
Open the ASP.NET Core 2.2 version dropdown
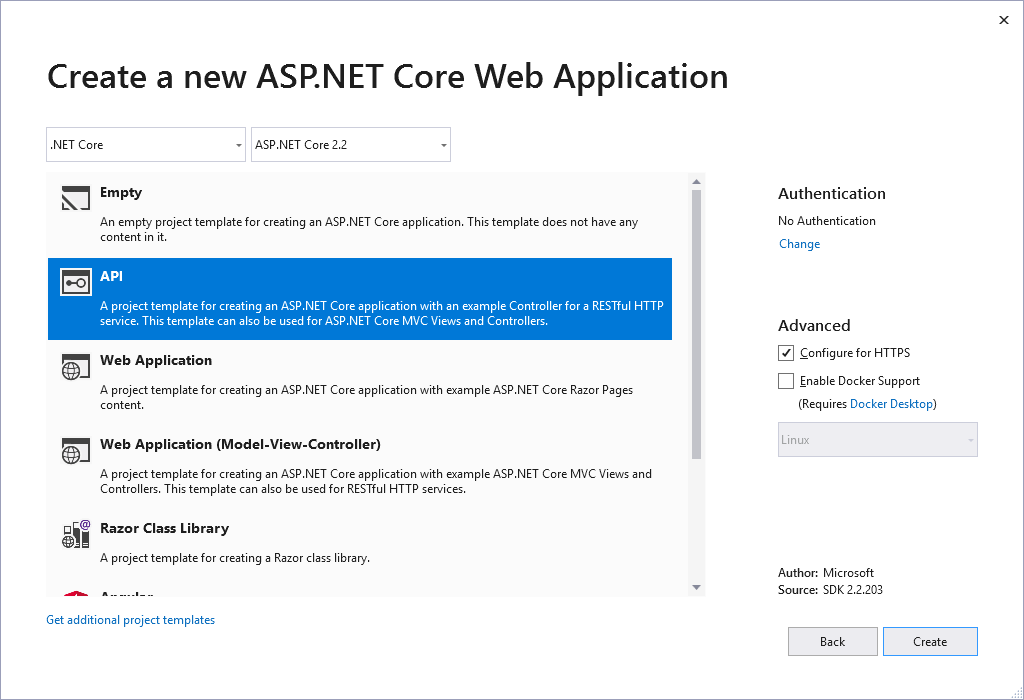coord(350,144)
